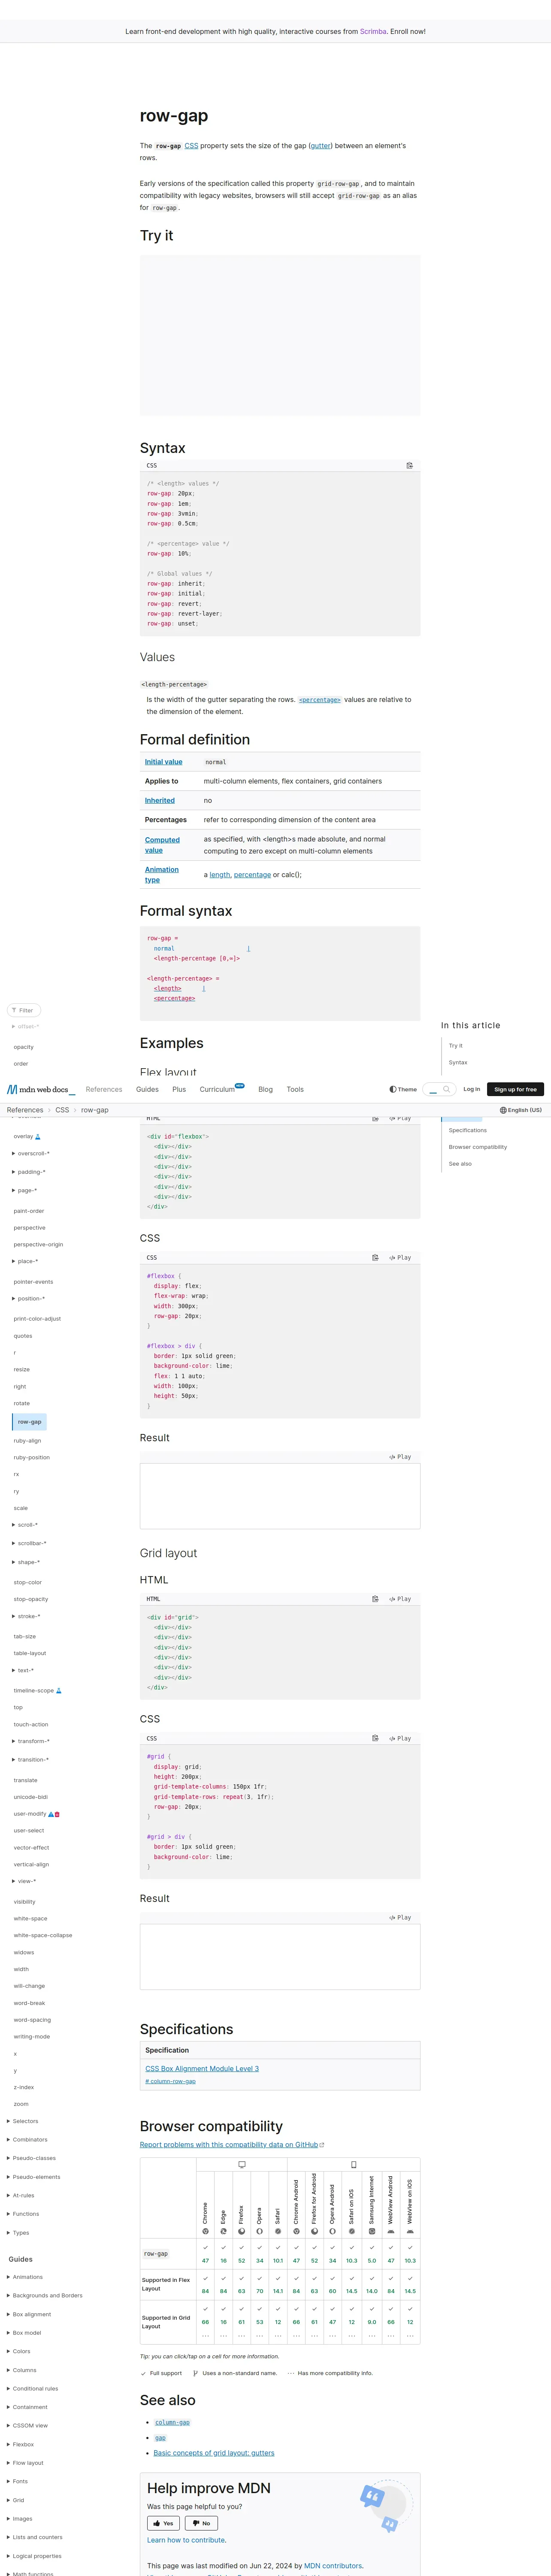Click the search magnifier icon in header
The image size is (551, 2576).
pos(447,1089)
